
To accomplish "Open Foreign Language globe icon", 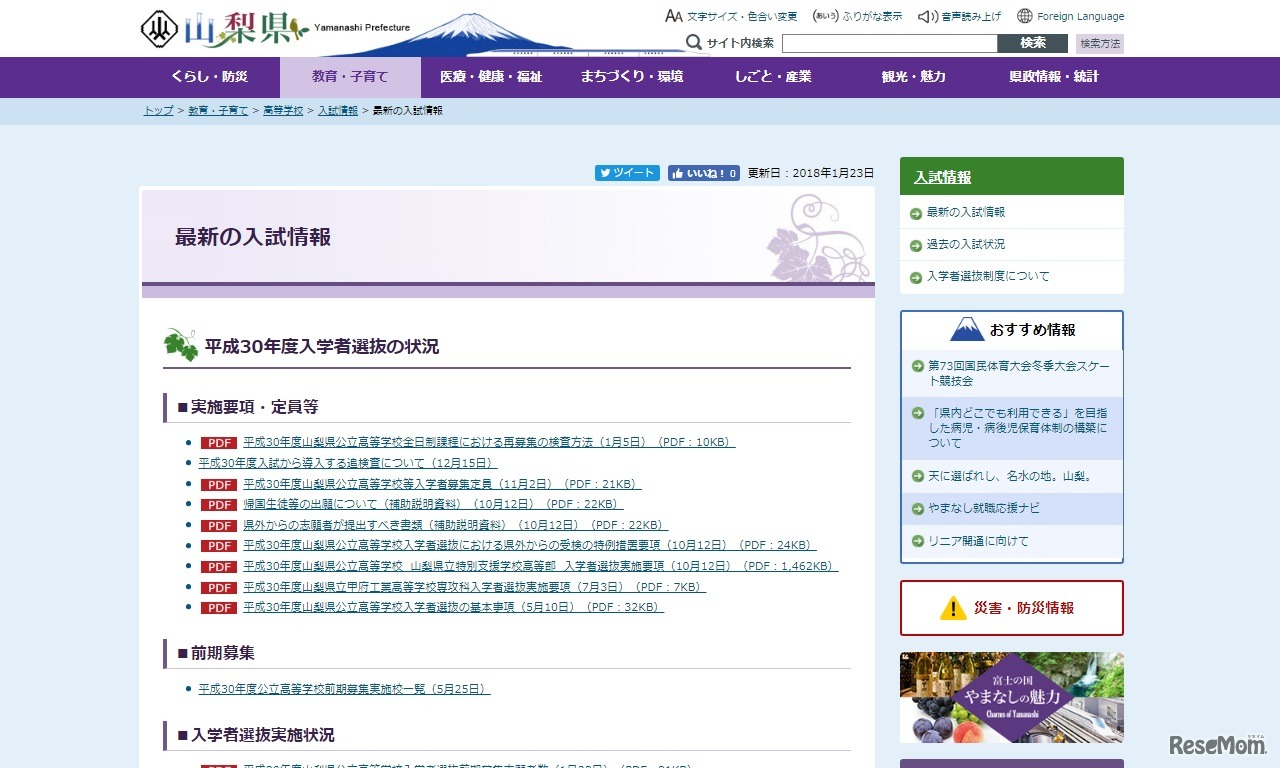I will (x=1023, y=16).
